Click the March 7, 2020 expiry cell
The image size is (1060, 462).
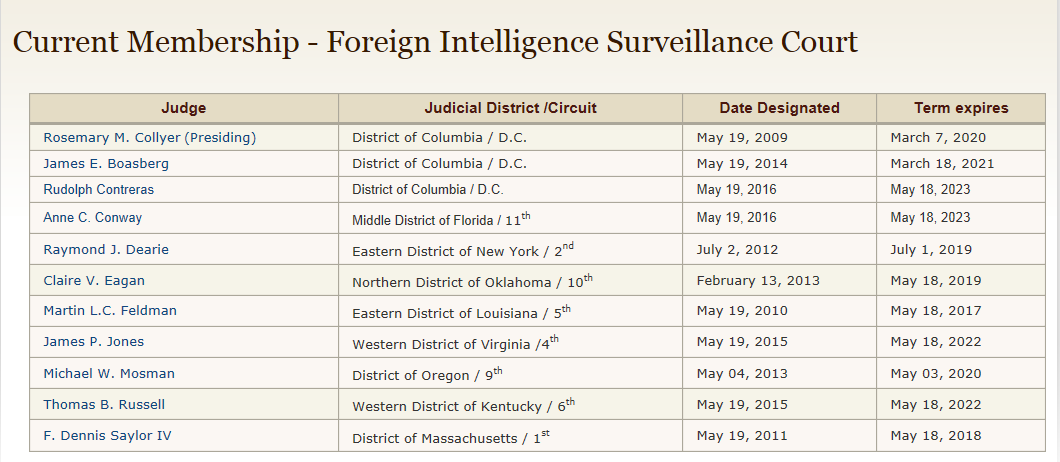938,137
